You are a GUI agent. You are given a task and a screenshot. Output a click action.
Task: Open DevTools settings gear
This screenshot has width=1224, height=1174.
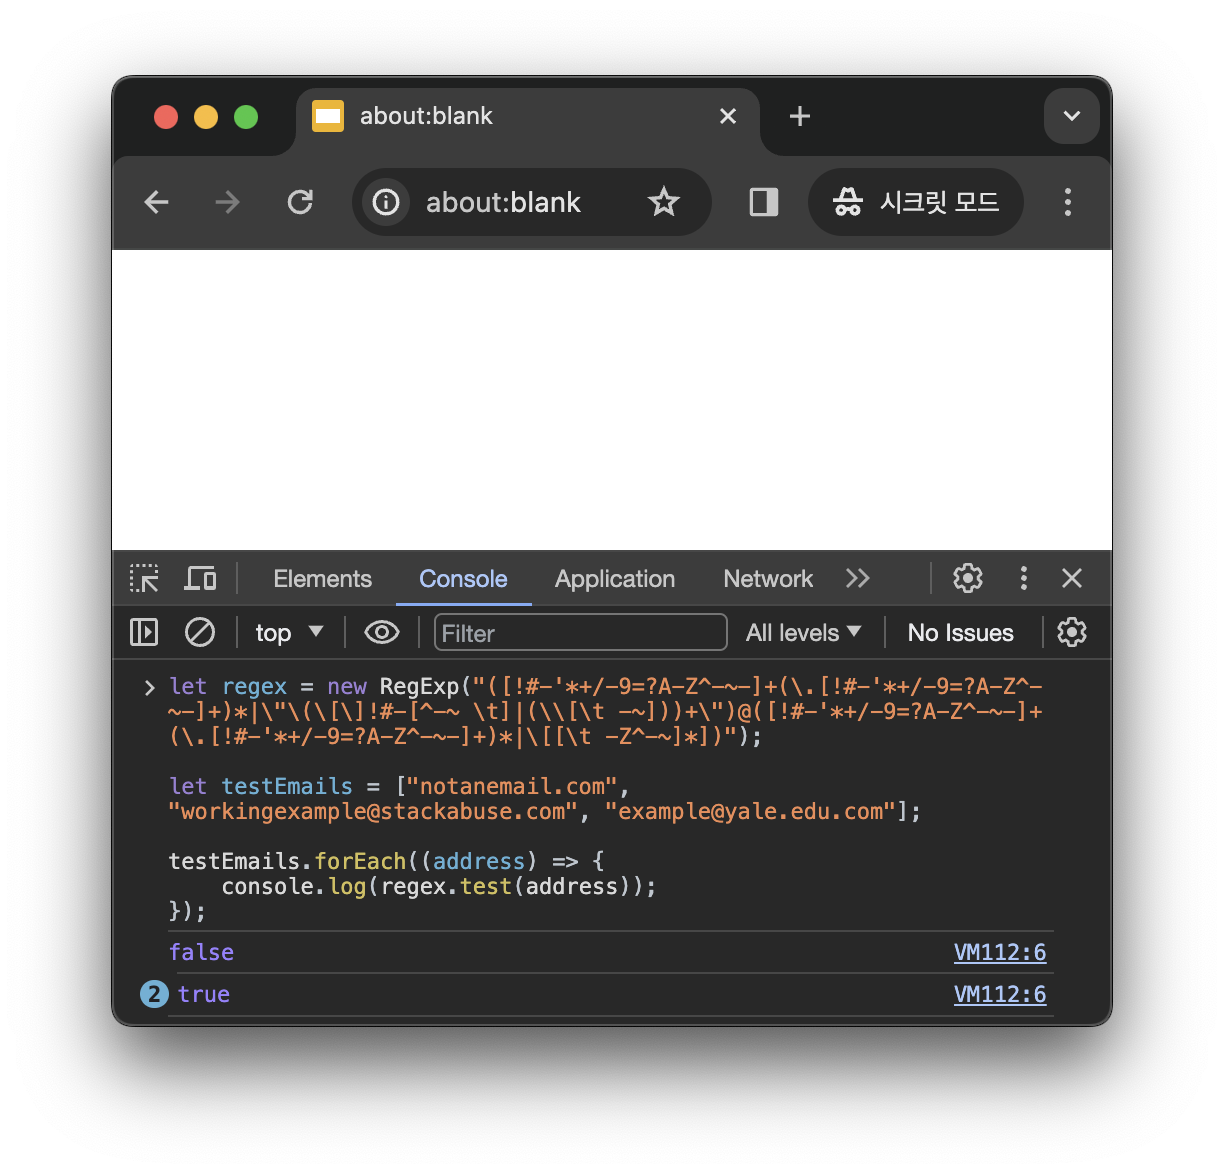coord(967,578)
